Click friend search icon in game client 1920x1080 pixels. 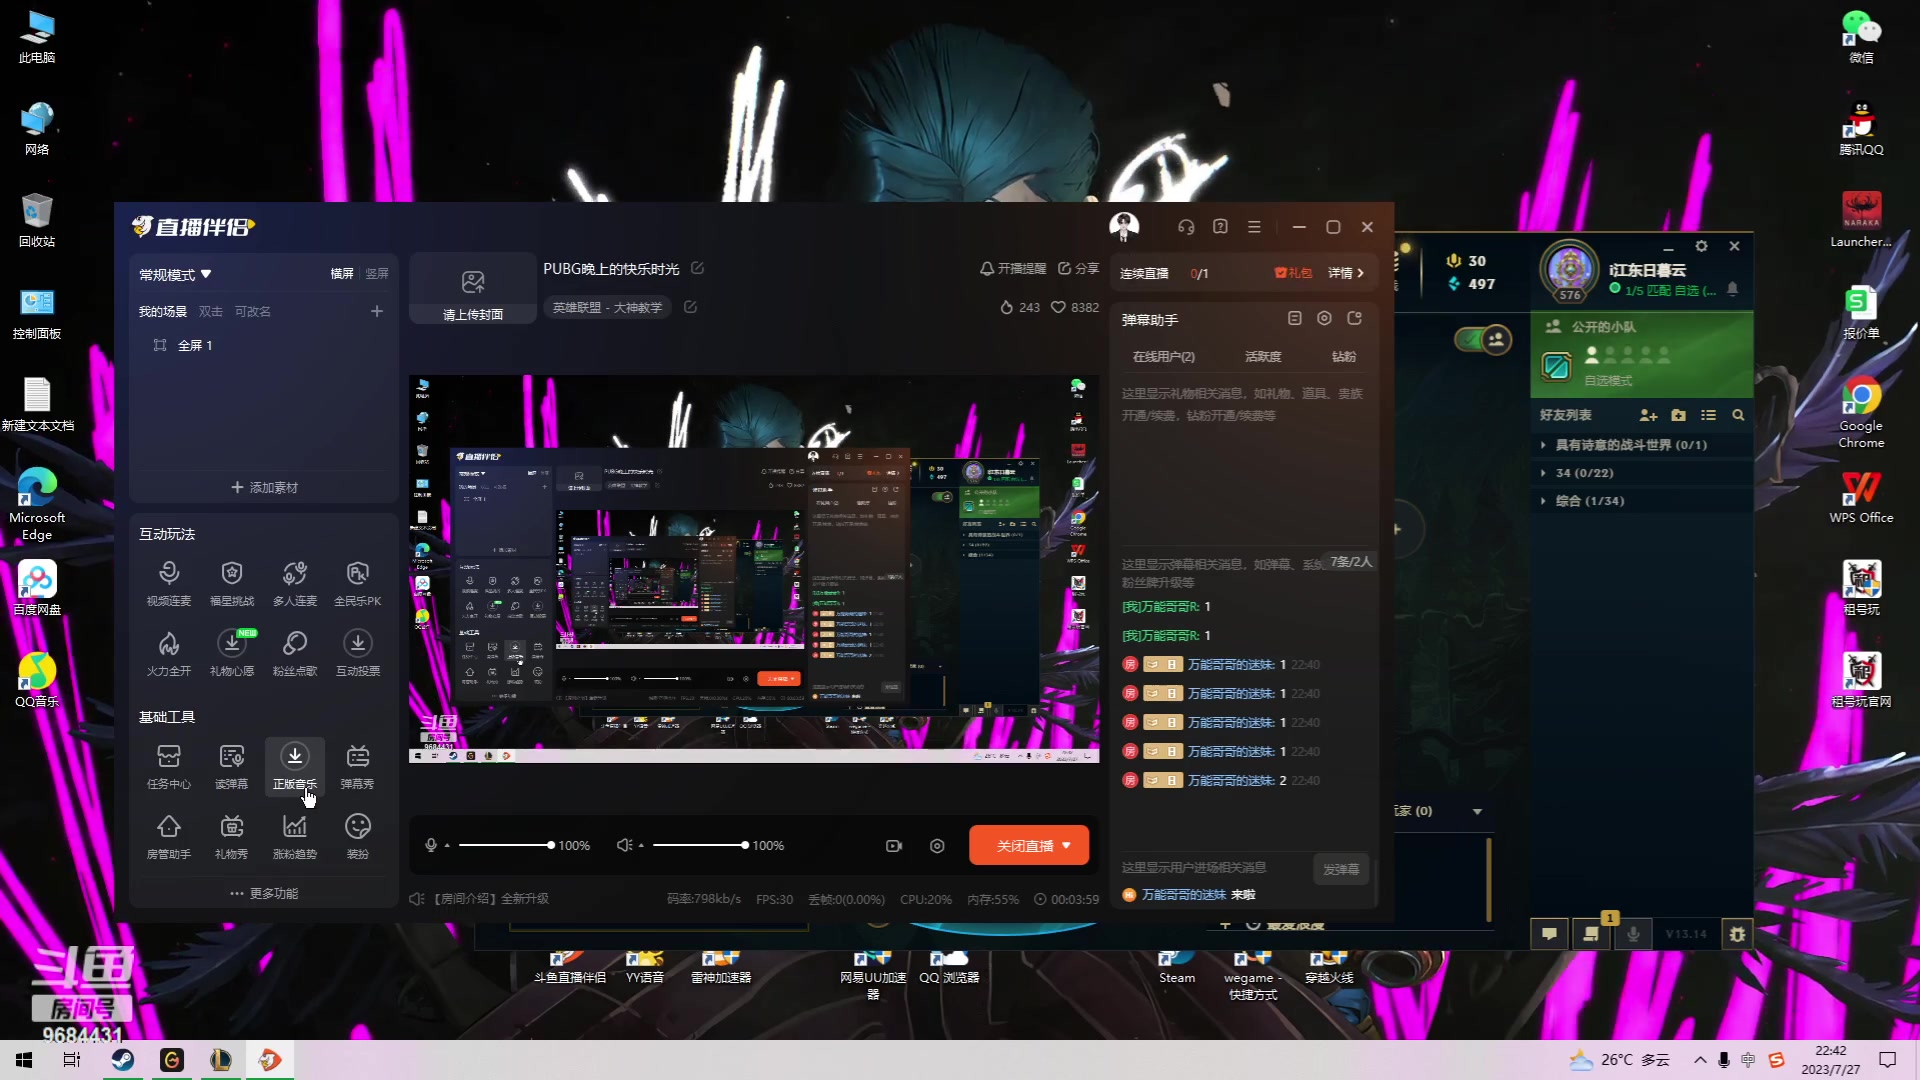pos(1738,415)
